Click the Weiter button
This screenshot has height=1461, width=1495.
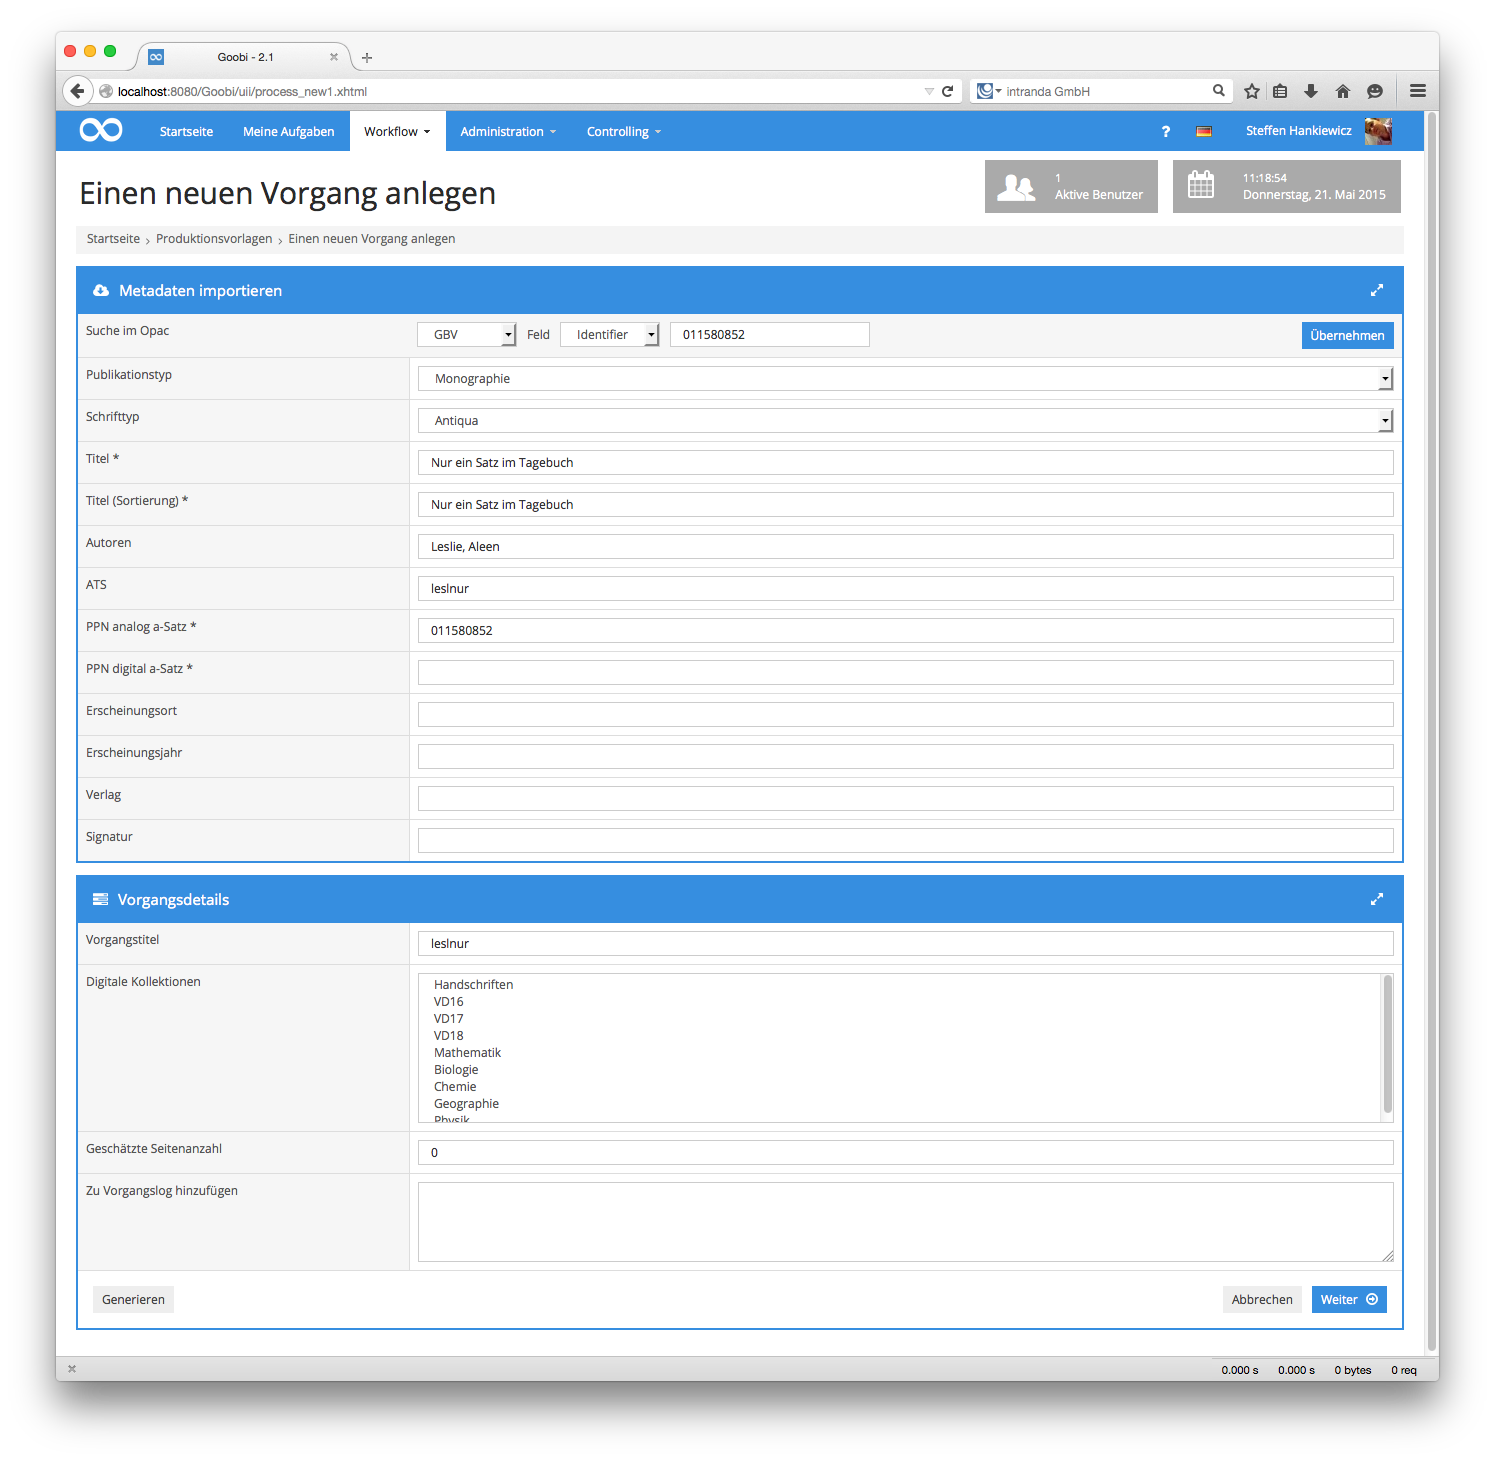[x=1349, y=1299]
